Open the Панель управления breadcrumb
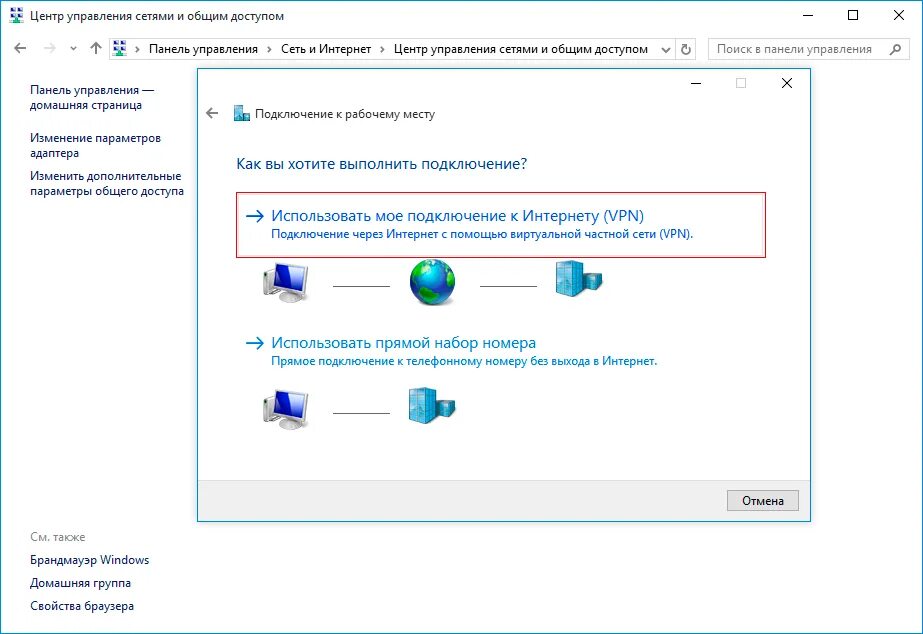Viewport: 923px width, 634px height. pyautogui.click(x=203, y=49)
